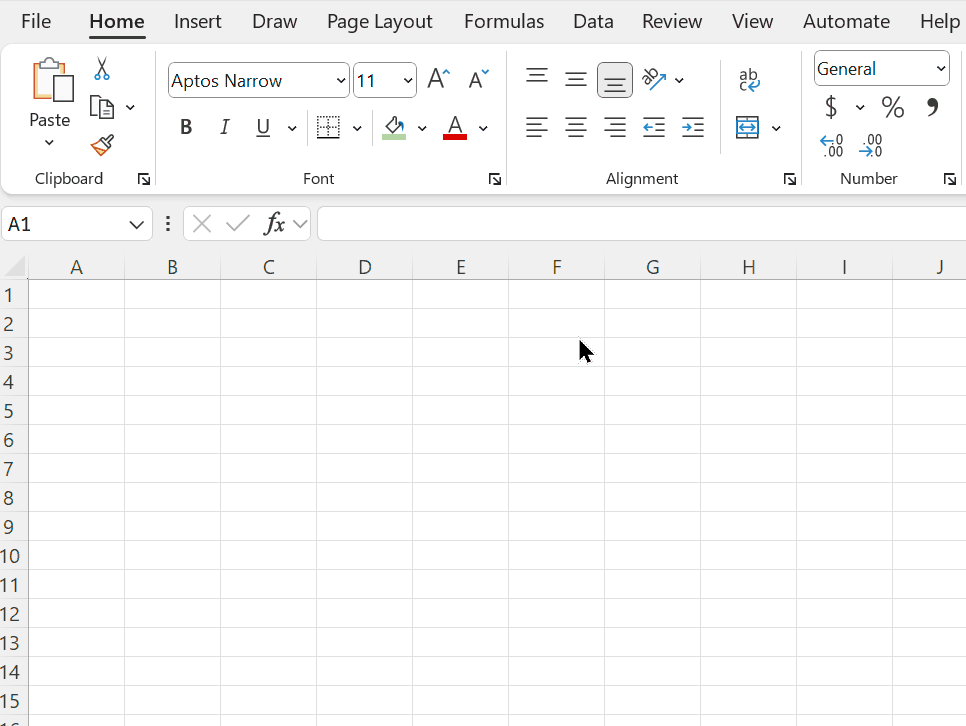Apply cell borders icon

coord(328,128)
